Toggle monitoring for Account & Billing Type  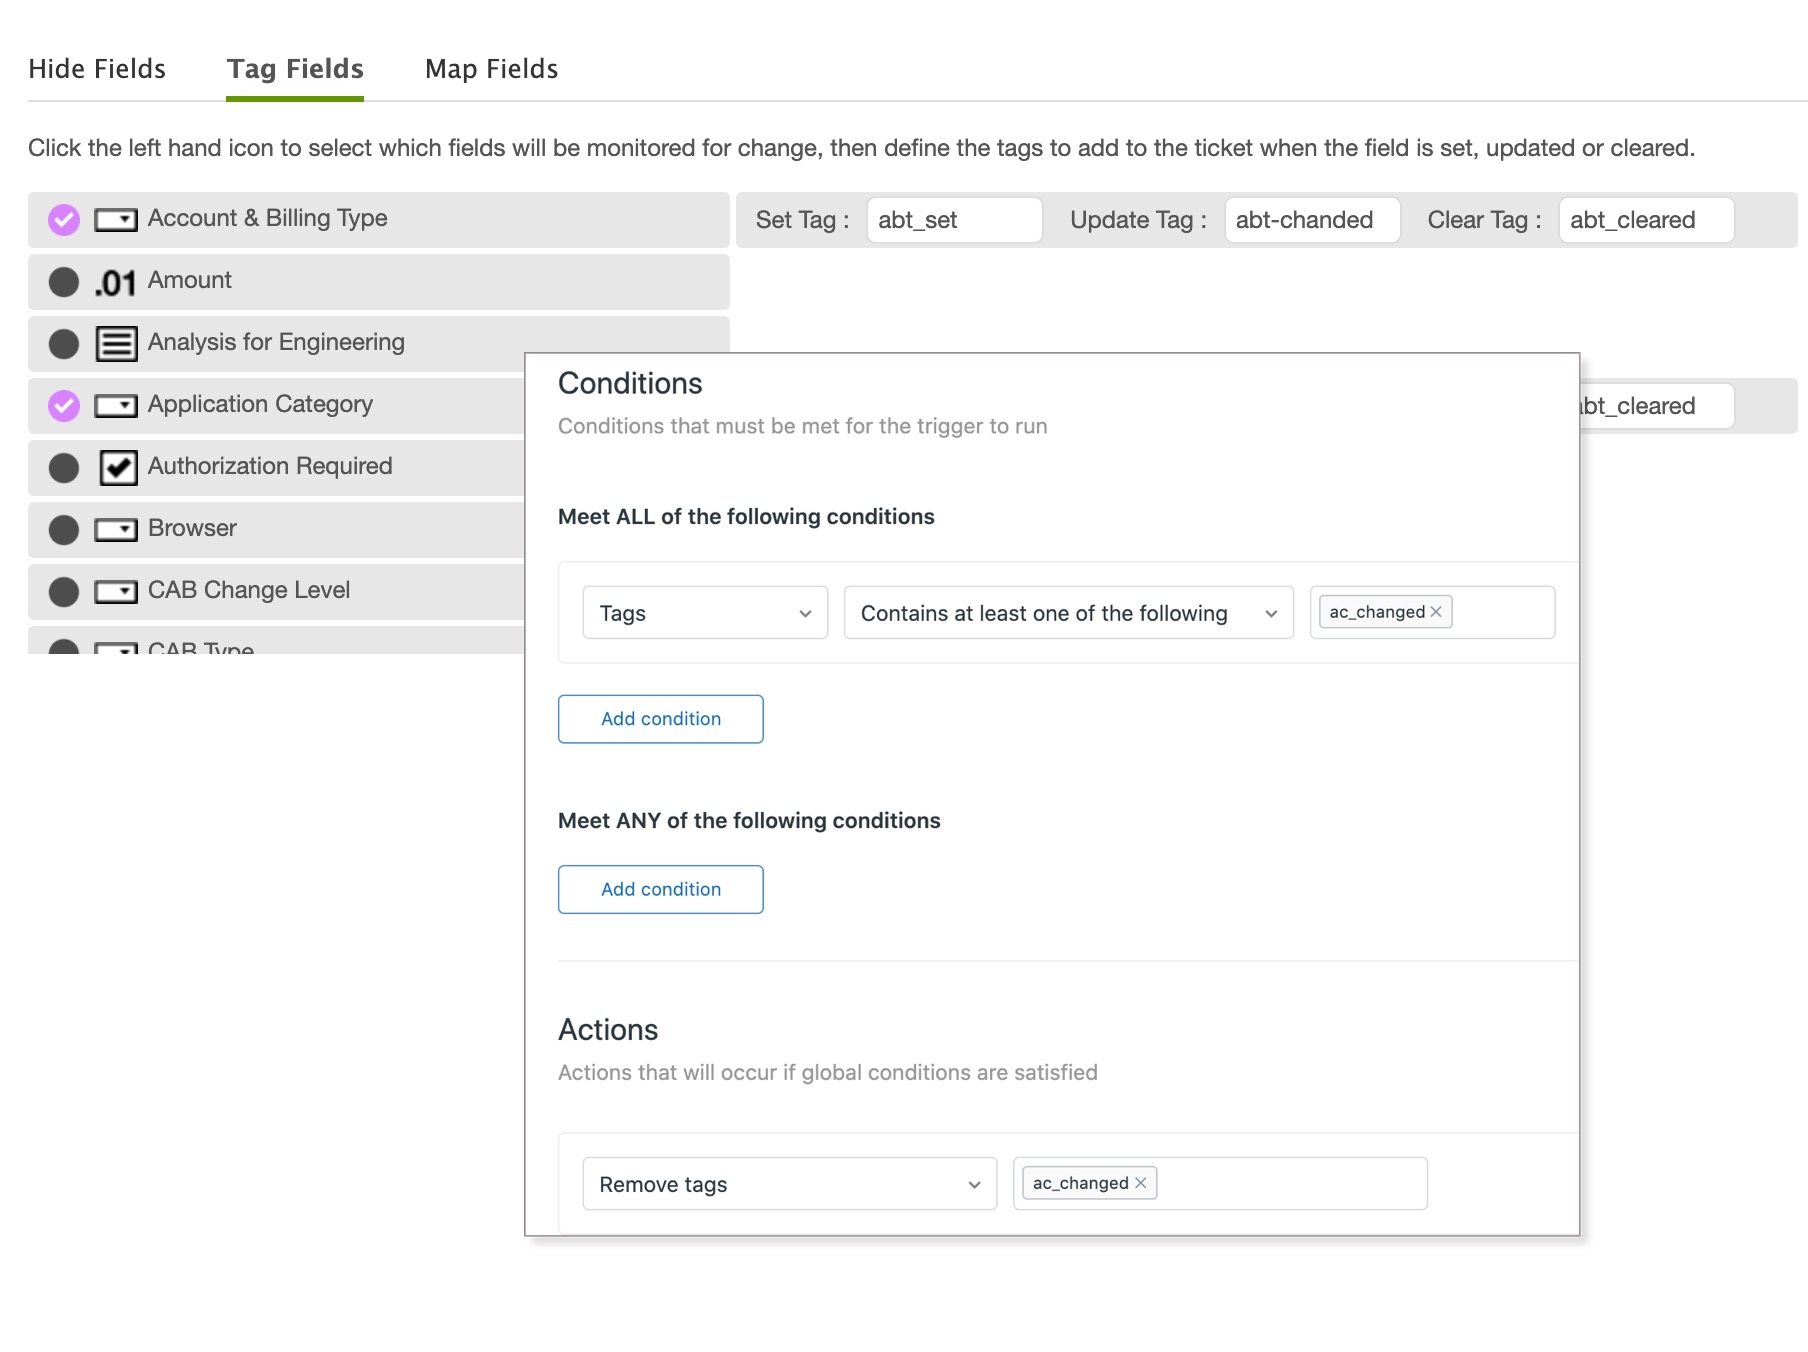(x=64, y=220)
